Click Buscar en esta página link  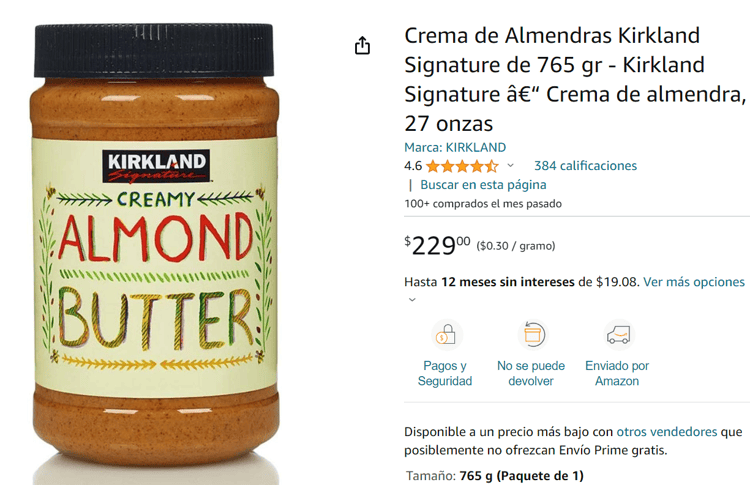pos(483,185)
